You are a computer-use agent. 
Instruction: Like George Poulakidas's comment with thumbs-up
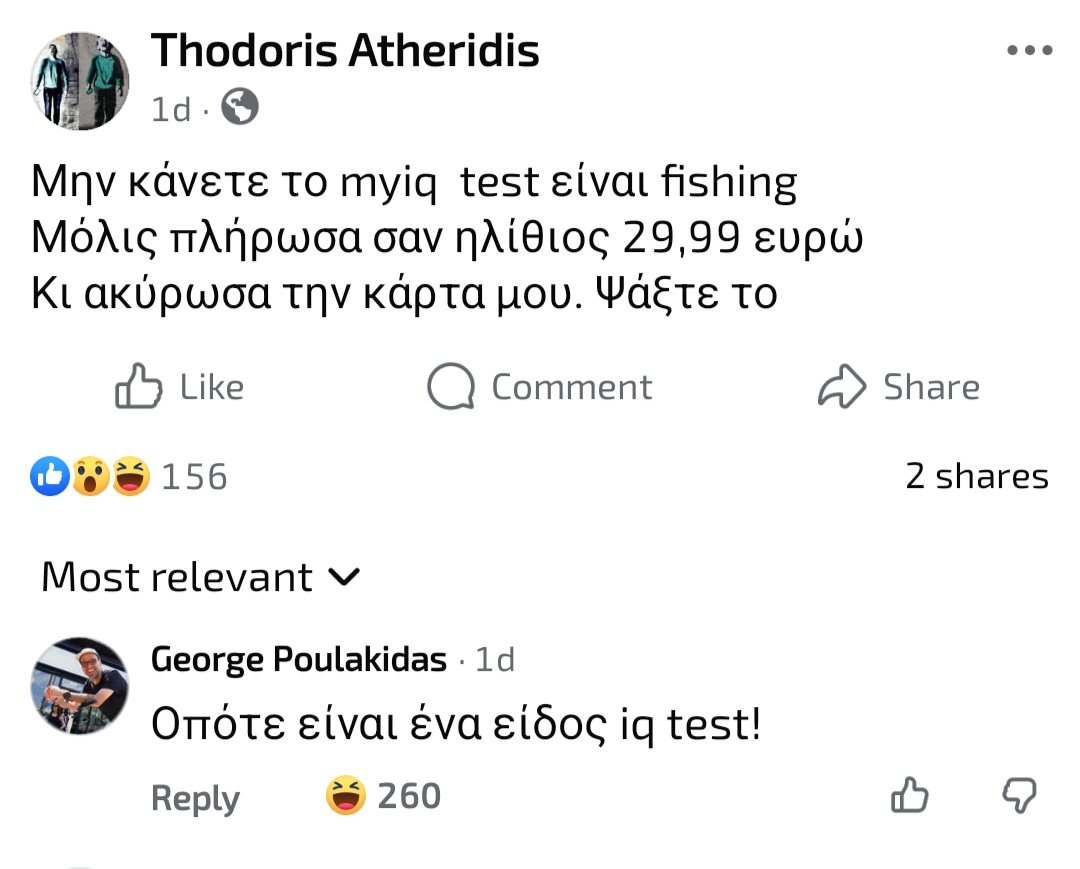pyautogui.click(x=910, y=796)
